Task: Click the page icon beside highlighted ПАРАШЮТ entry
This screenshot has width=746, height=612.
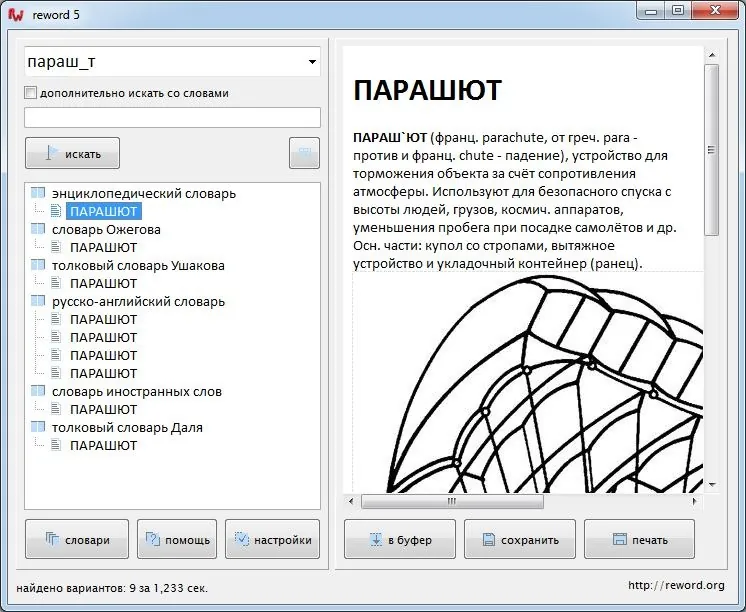Action: [x=56, y=210]
